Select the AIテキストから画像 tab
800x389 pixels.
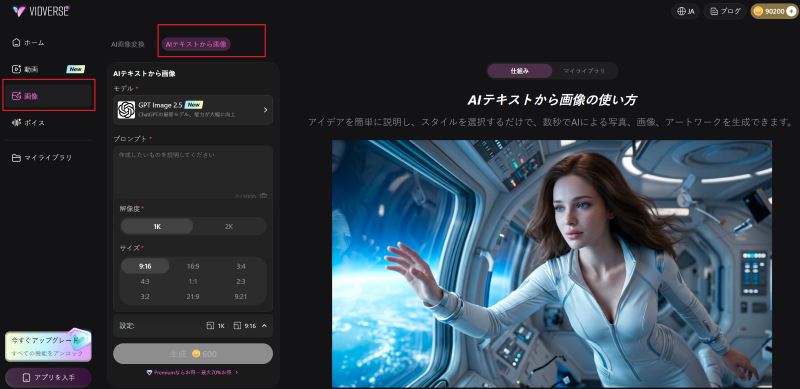click(196, 44)
